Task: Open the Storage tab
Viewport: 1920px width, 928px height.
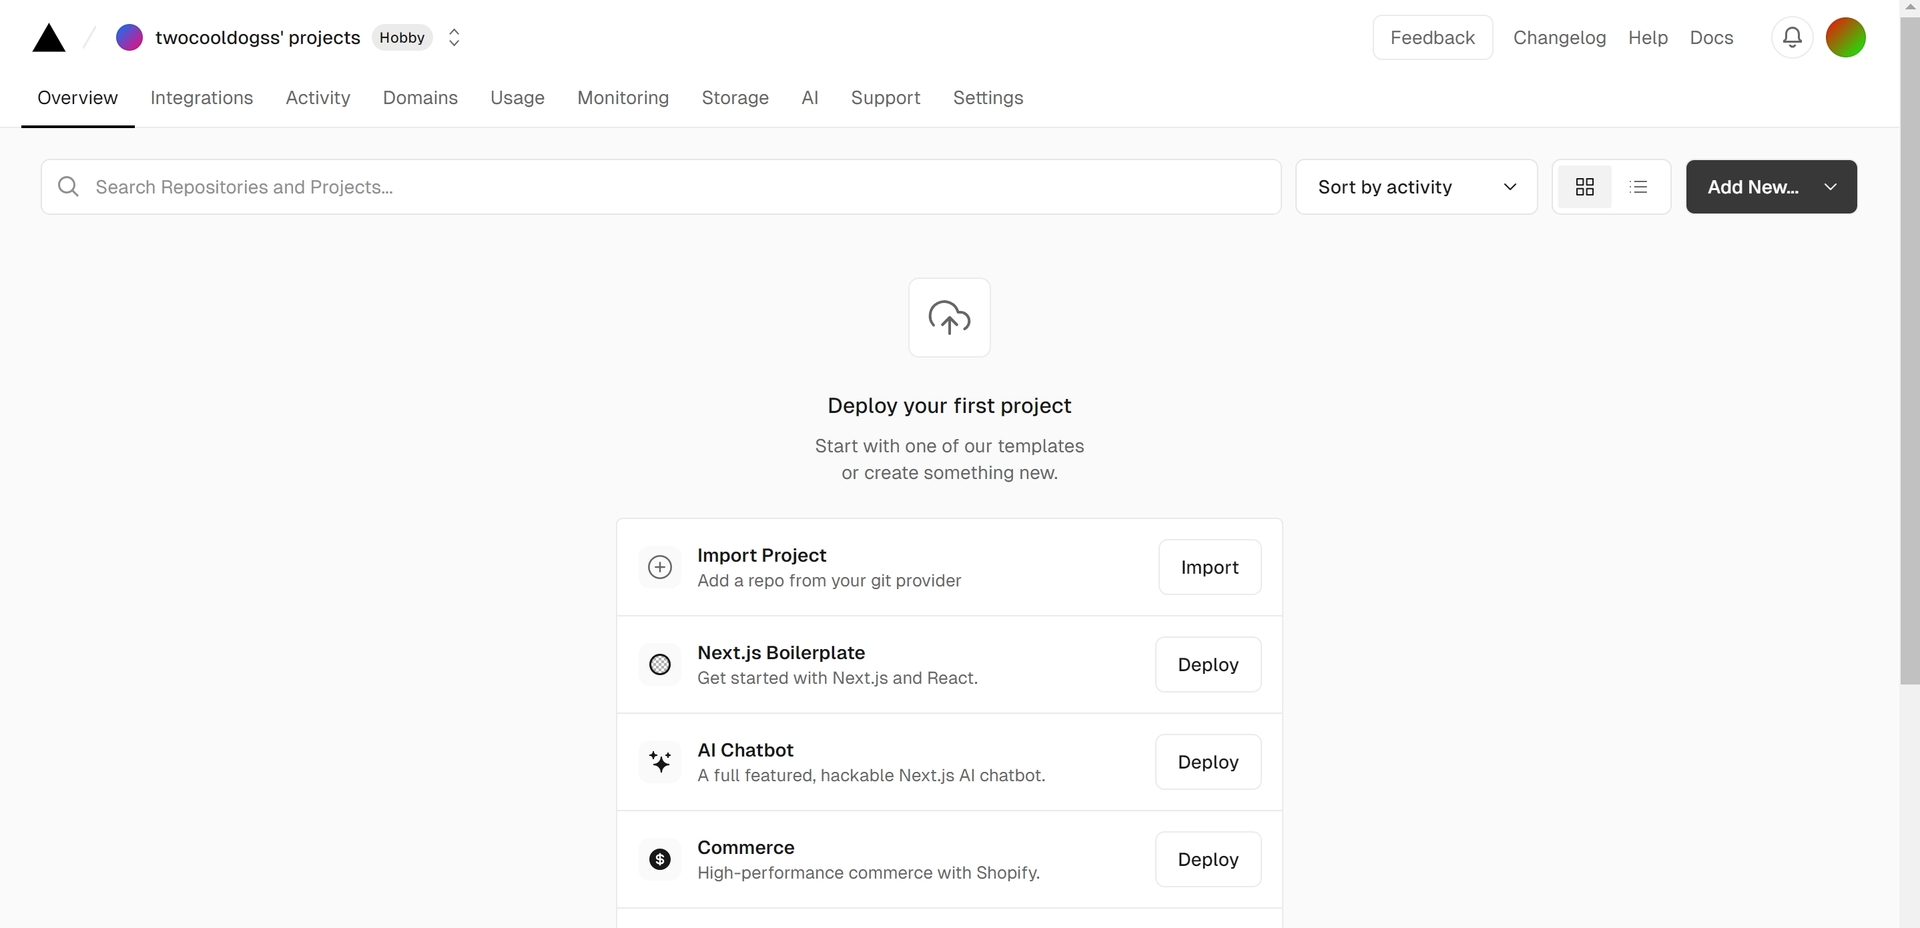Action: [x=735, y=98]
